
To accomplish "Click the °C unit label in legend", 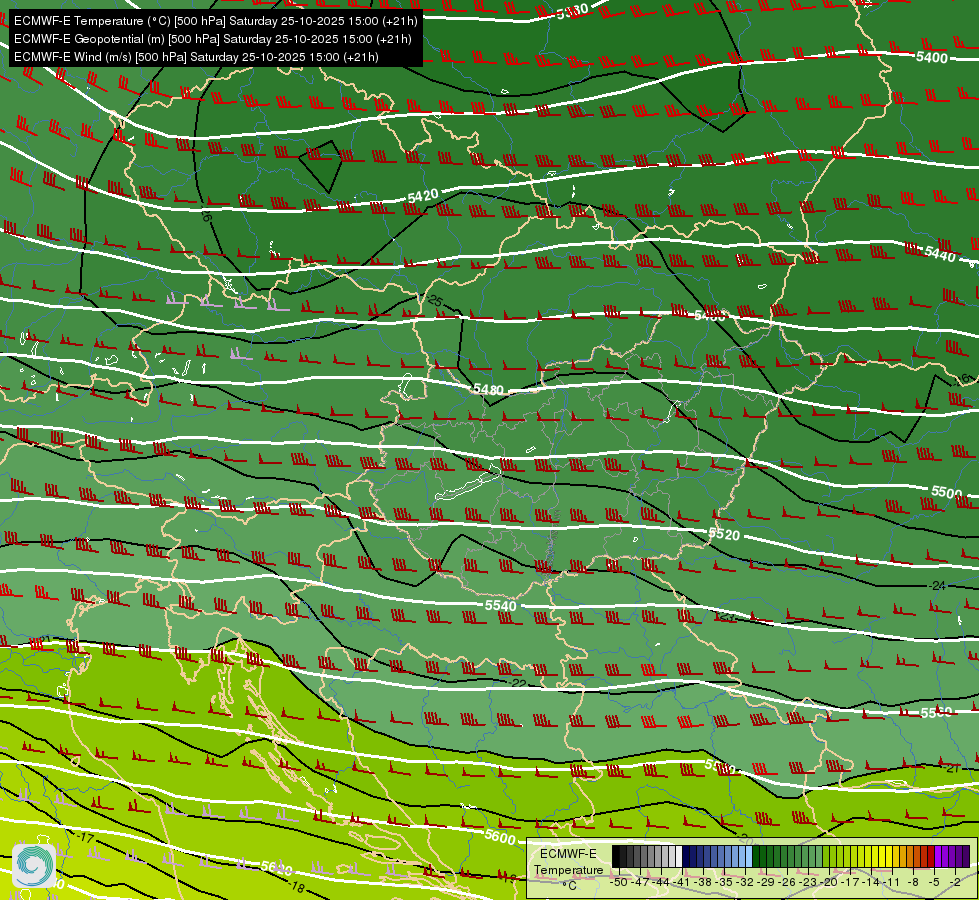I will click(569, 886).
